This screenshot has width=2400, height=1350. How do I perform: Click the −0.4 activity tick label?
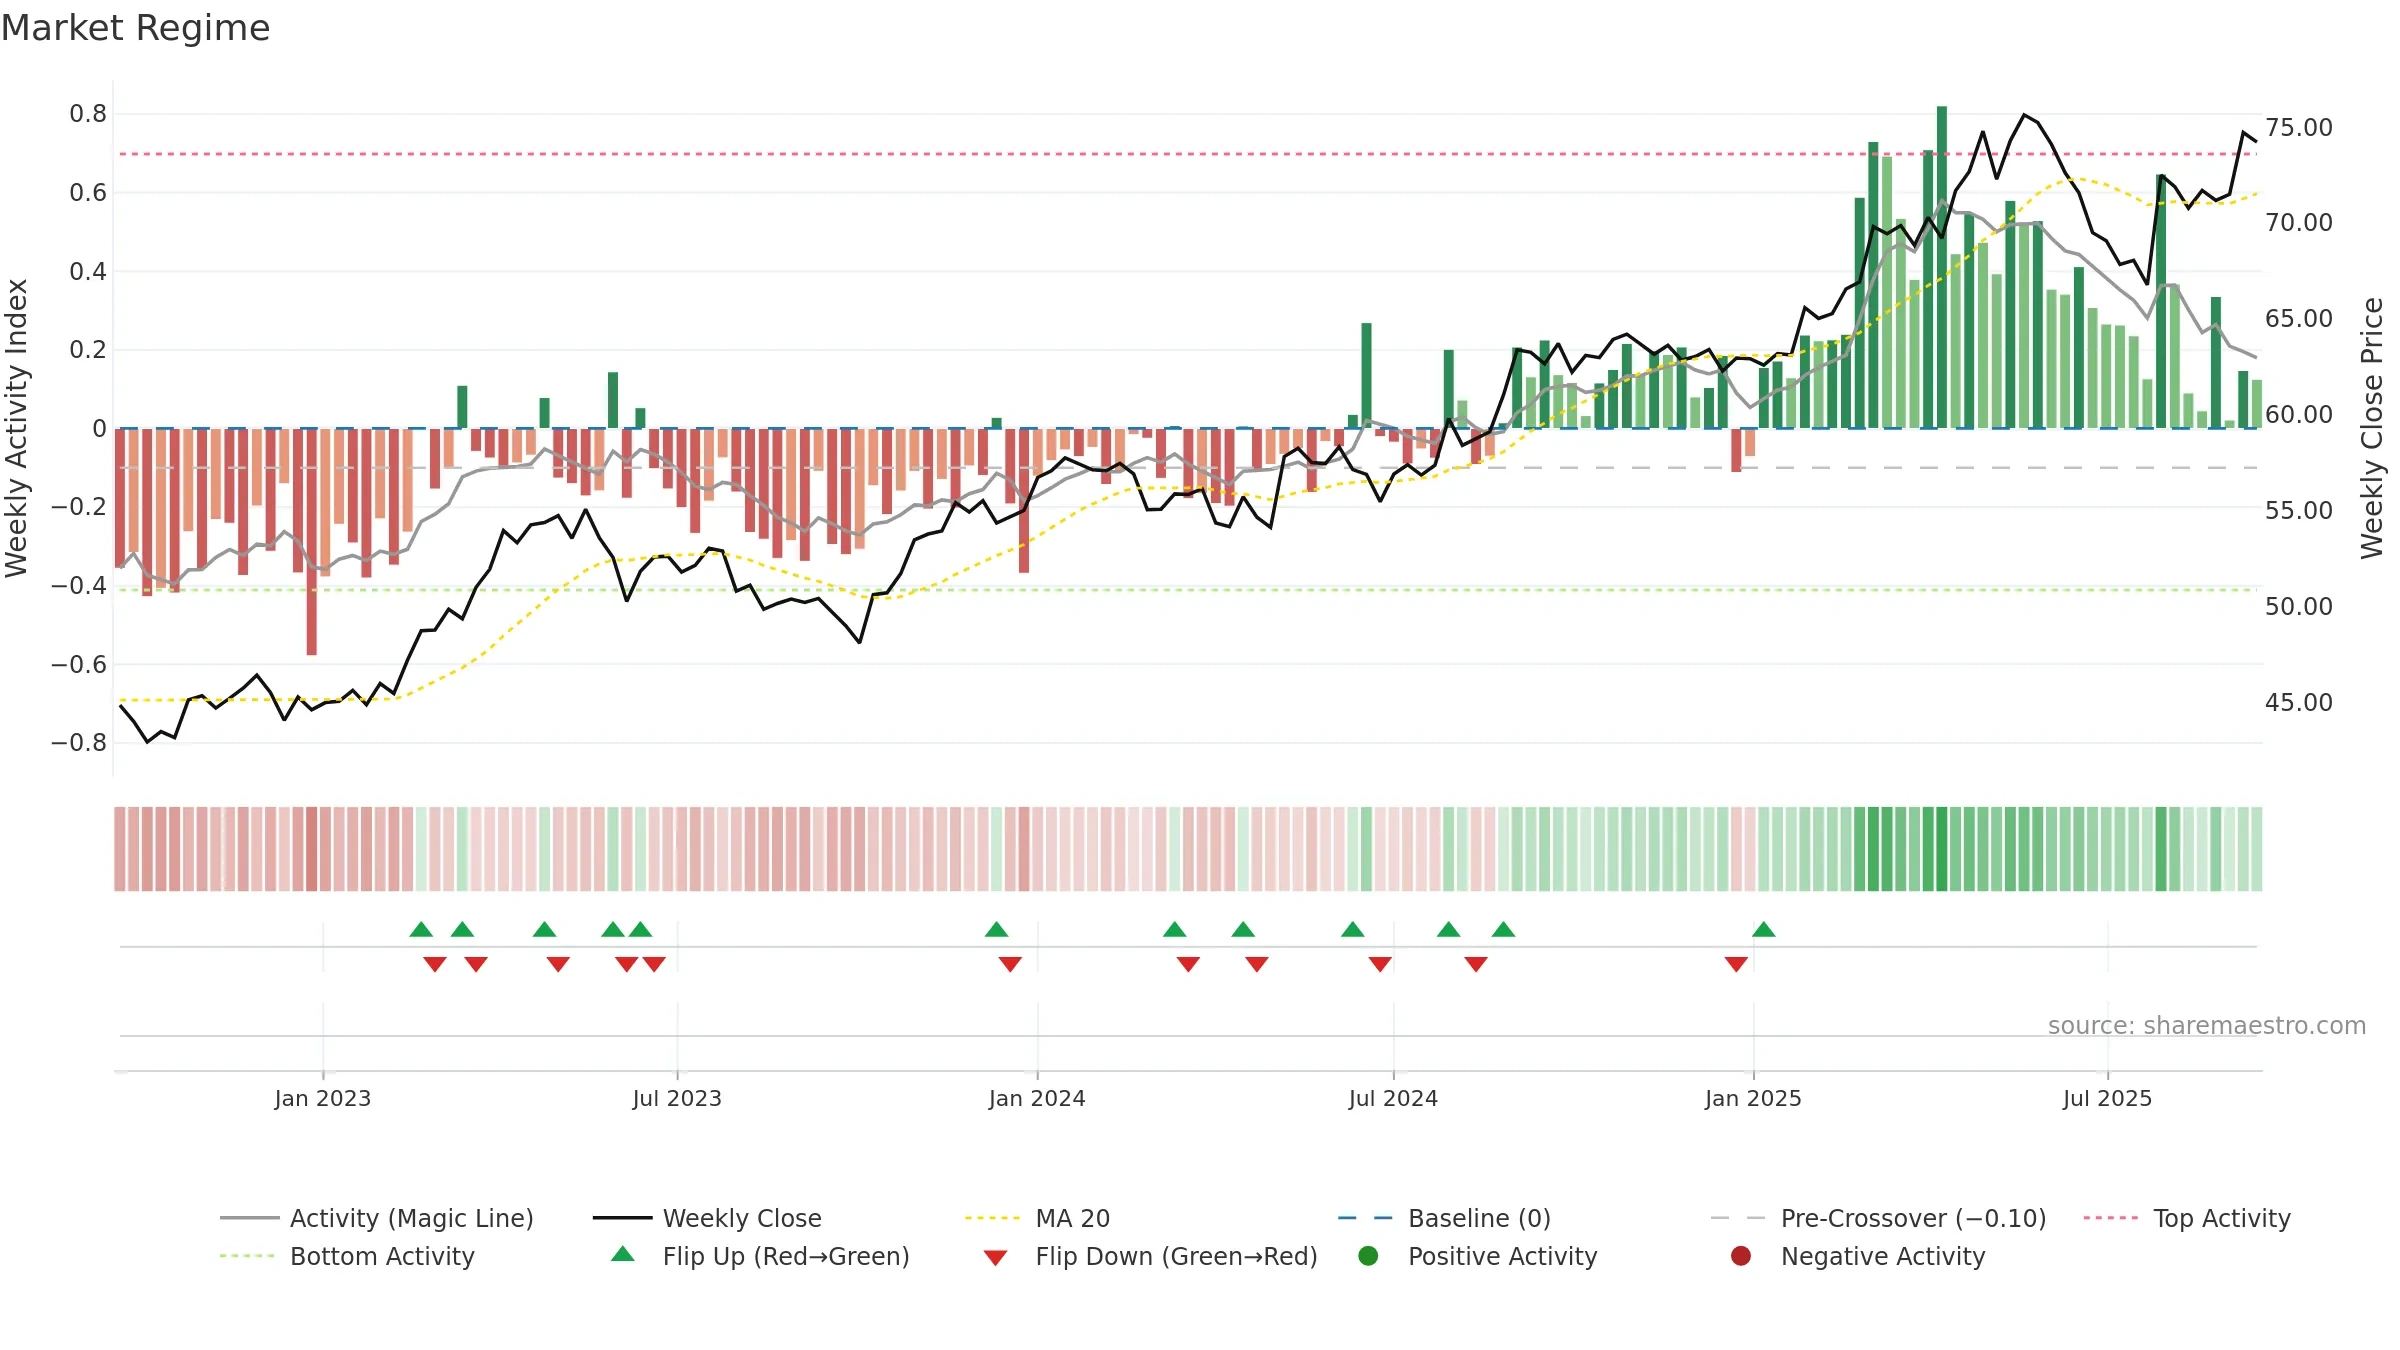(x=79, y=585)
